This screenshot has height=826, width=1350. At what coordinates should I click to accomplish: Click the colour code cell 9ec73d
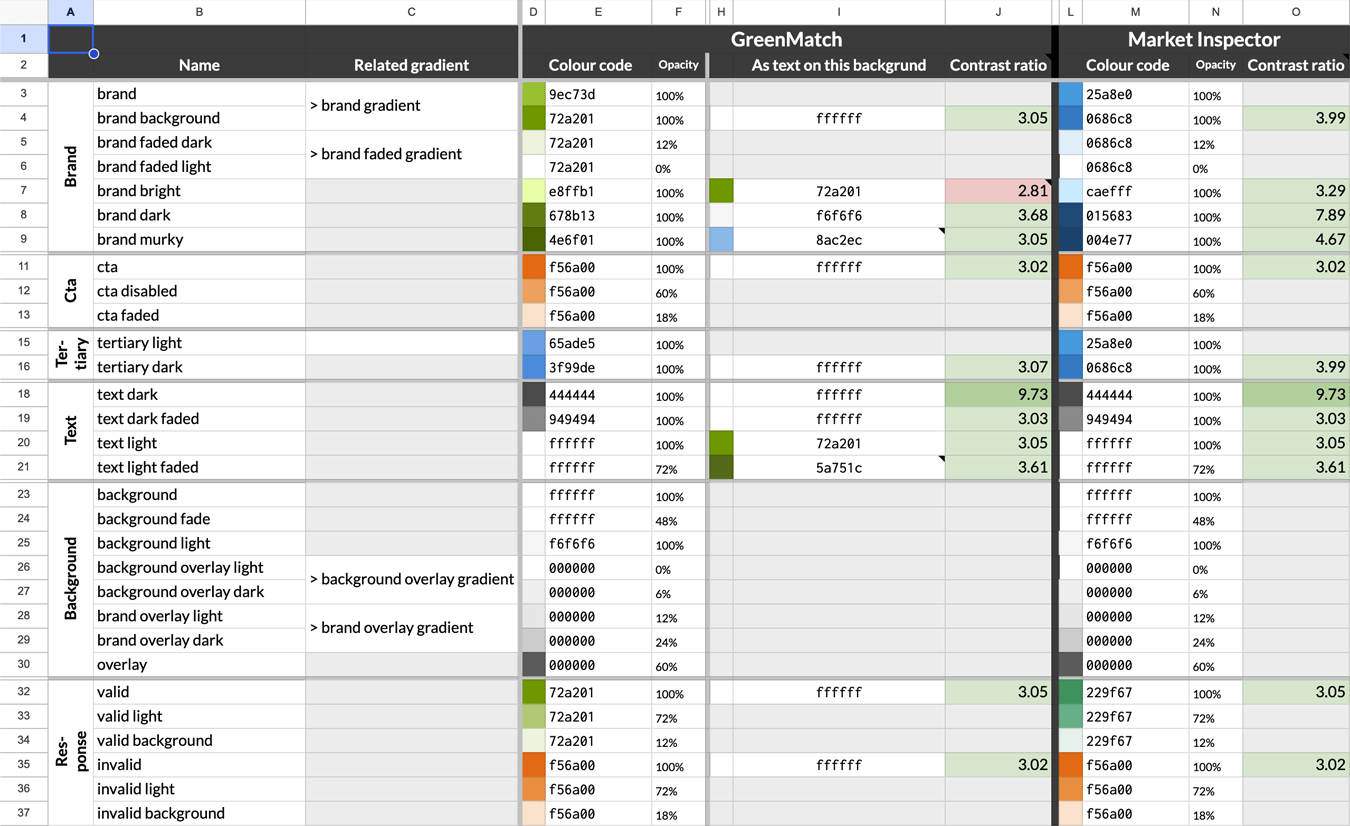click(x=598, y=95)
